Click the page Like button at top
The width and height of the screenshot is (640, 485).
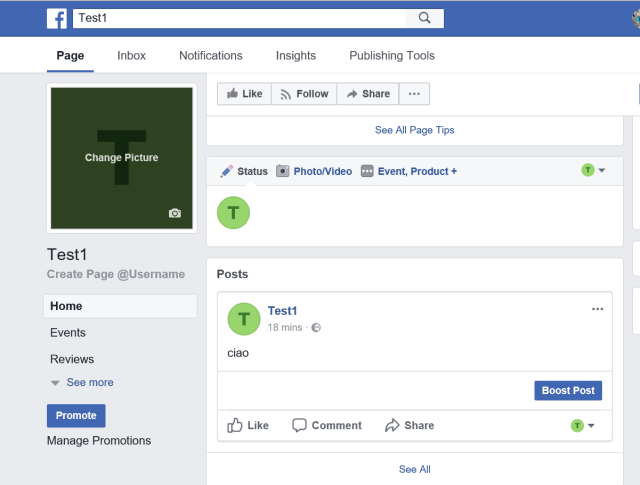pos(244,94)
